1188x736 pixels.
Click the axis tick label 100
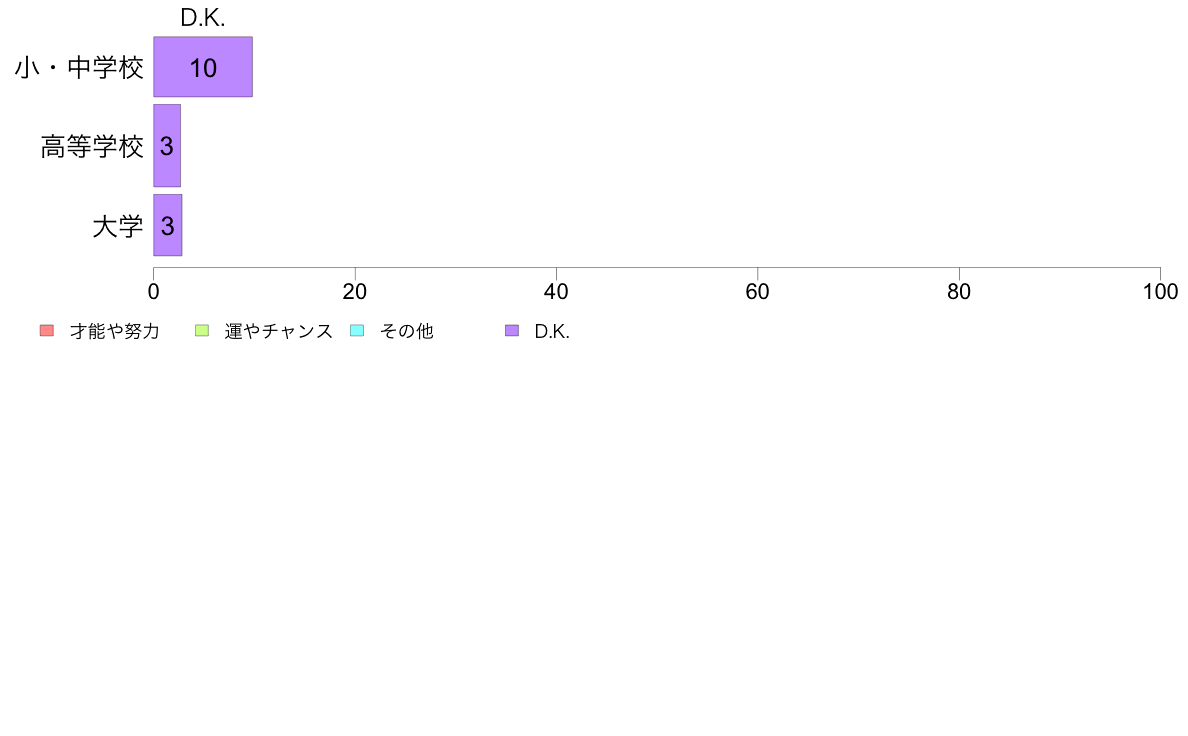point(1160,292)
